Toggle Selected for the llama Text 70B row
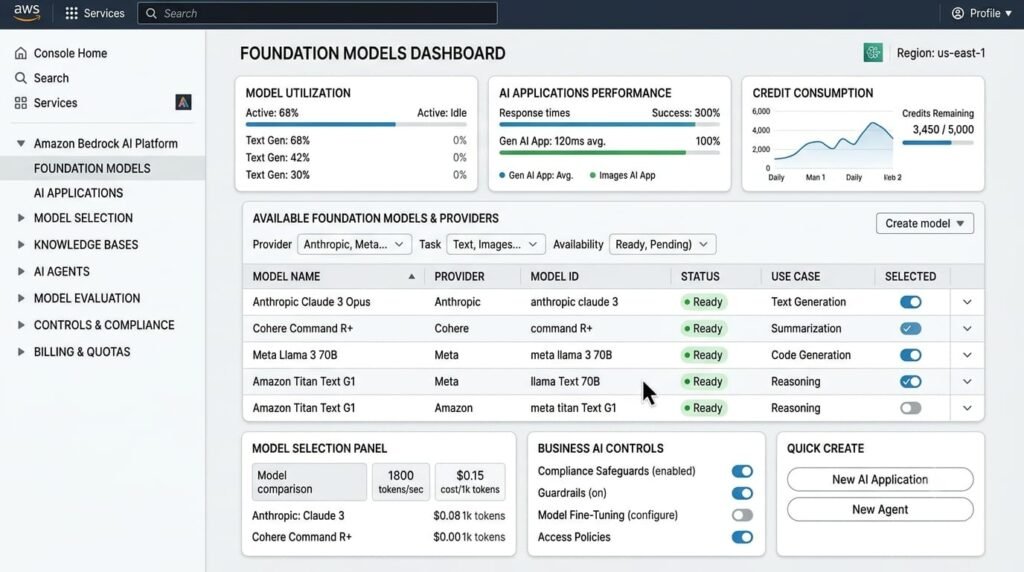 (x=910, y=381)
